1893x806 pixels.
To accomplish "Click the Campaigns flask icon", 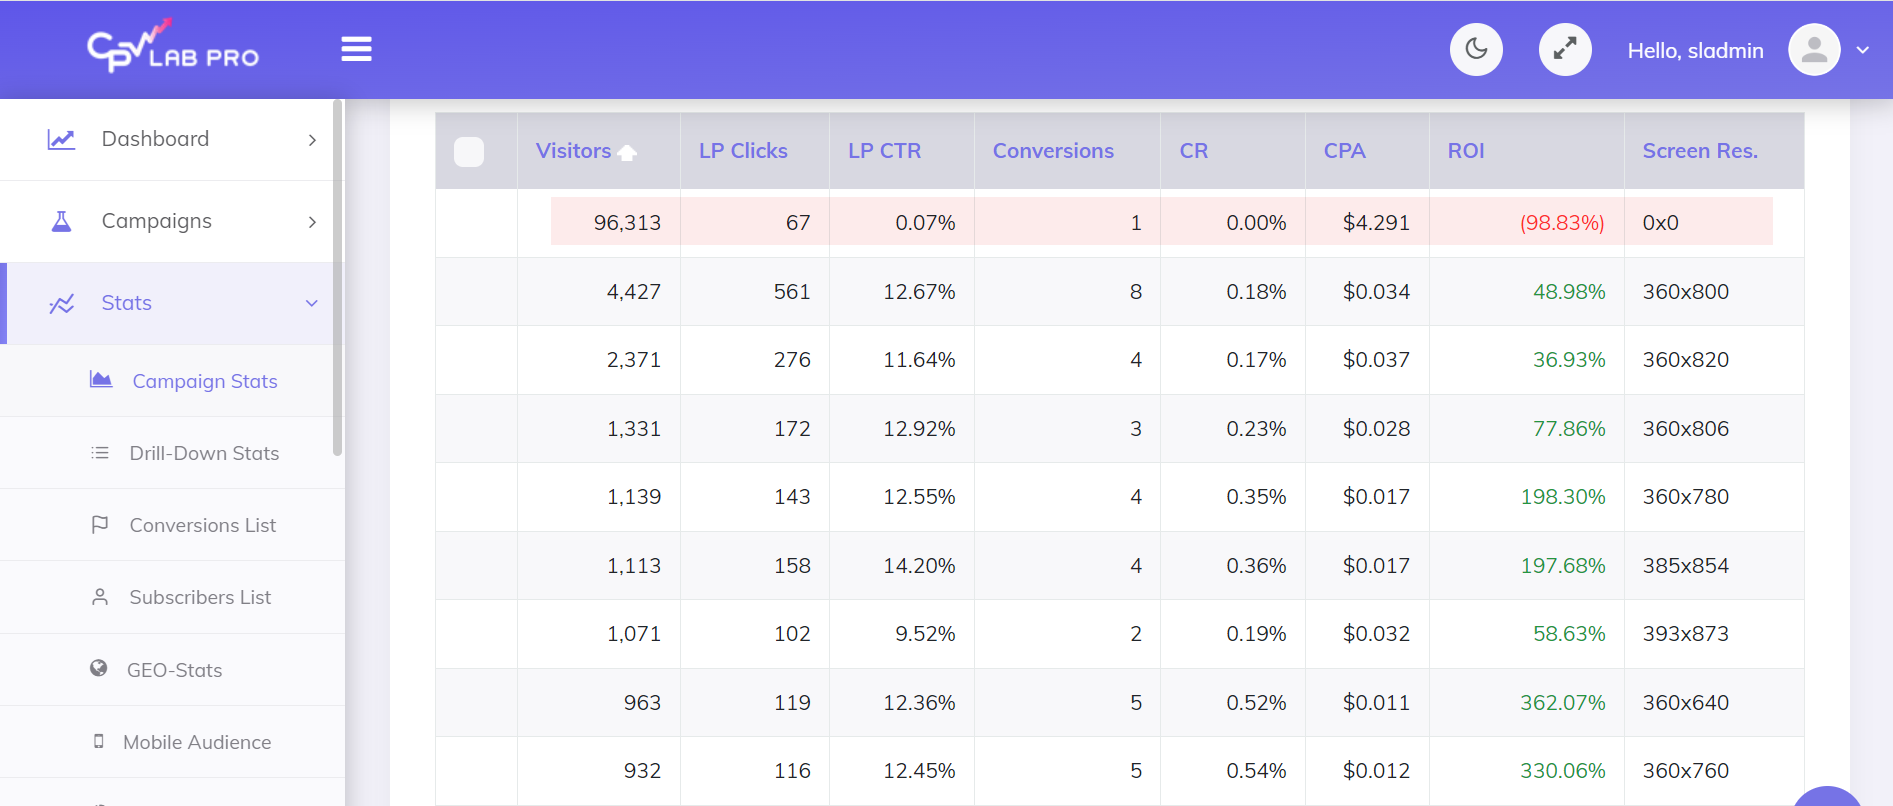I will pos(61,221).
